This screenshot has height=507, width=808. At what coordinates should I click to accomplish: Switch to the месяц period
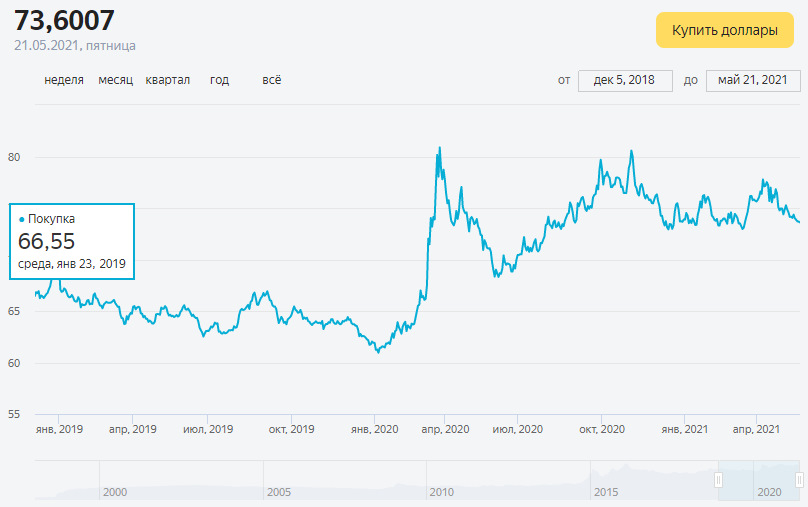116,80
